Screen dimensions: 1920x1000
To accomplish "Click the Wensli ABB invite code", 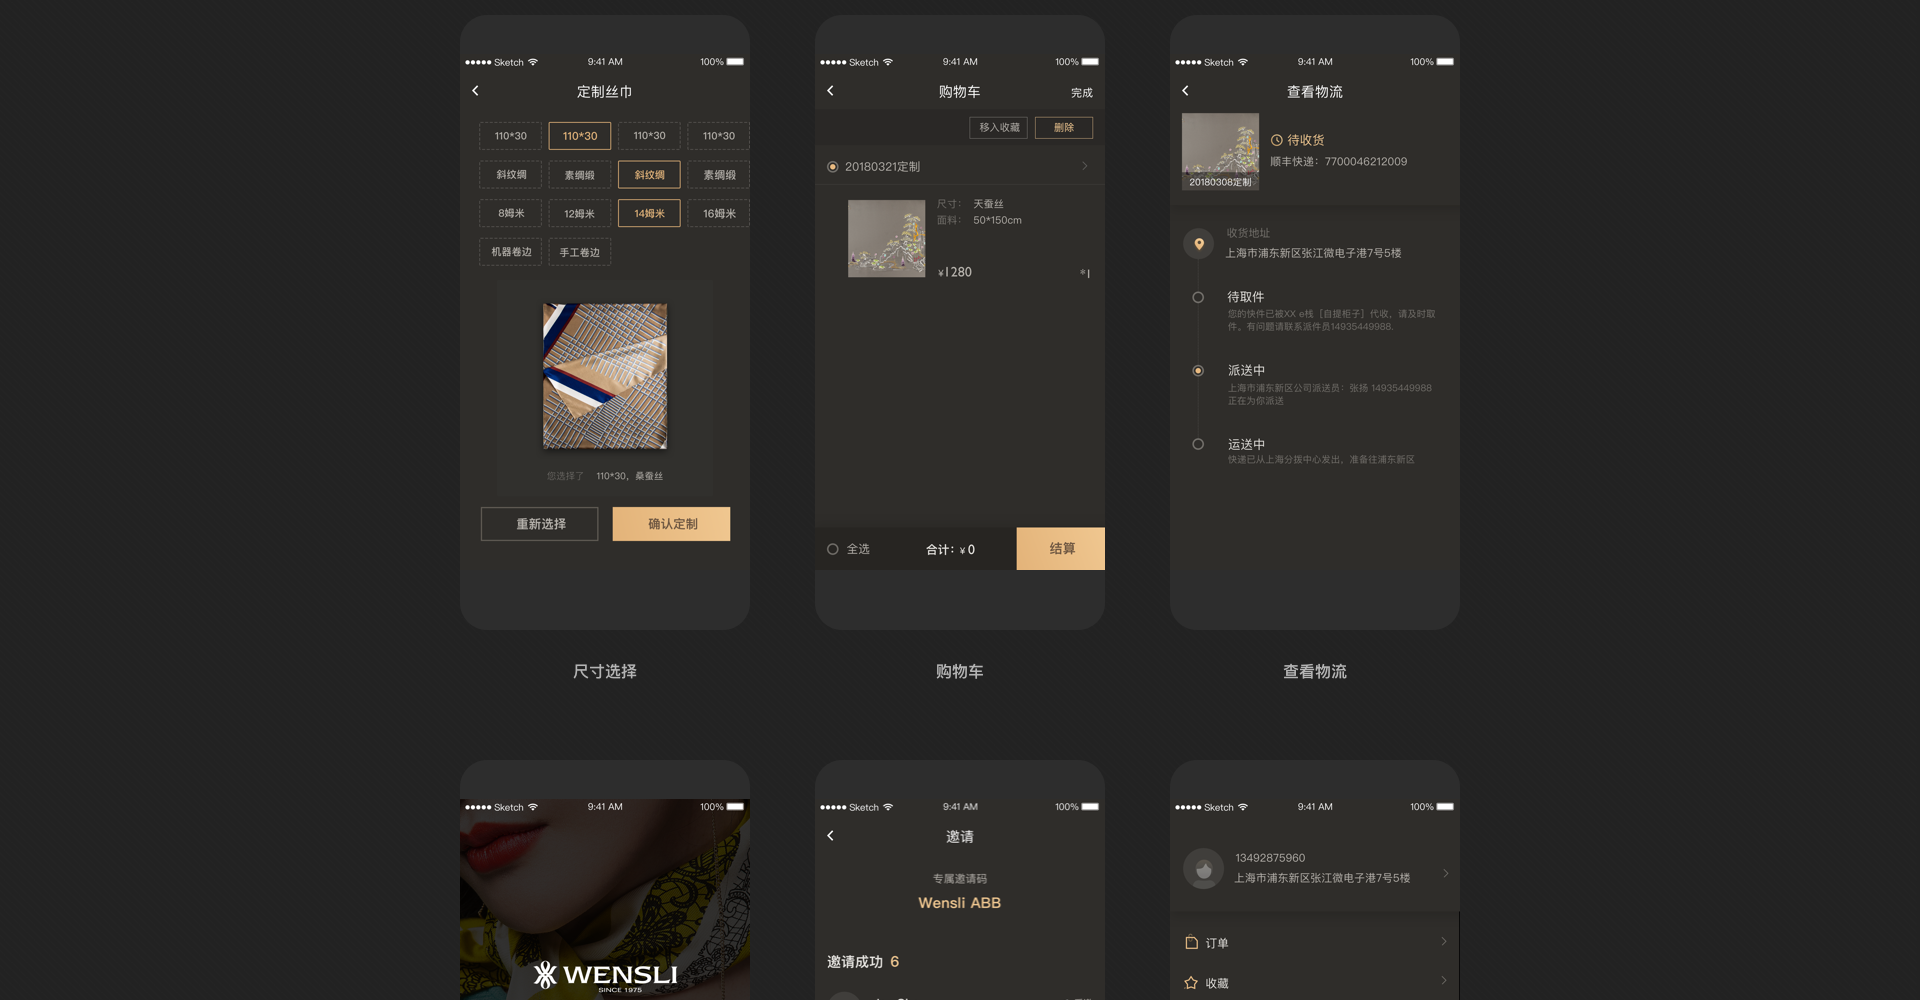I will [x=960, y=903].
